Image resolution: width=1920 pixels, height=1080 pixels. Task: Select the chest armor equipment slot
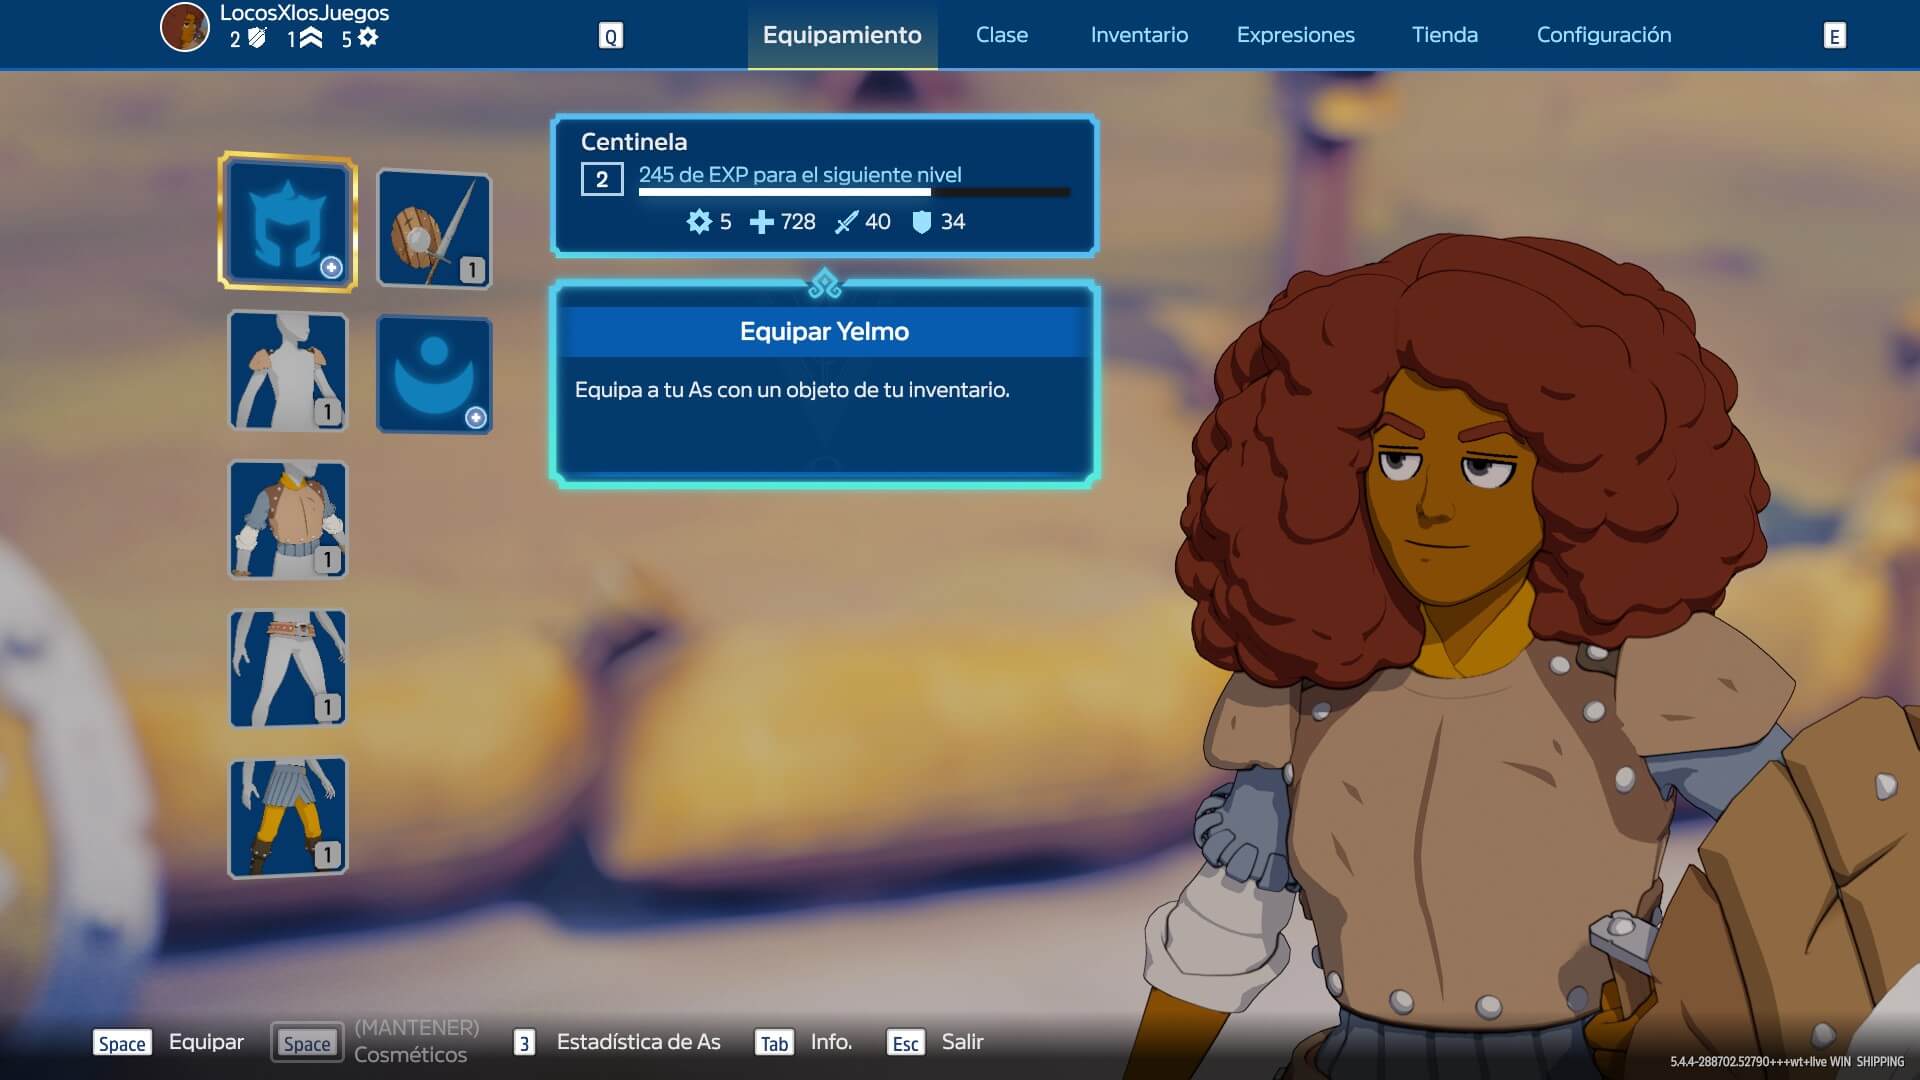click(288, 520)
